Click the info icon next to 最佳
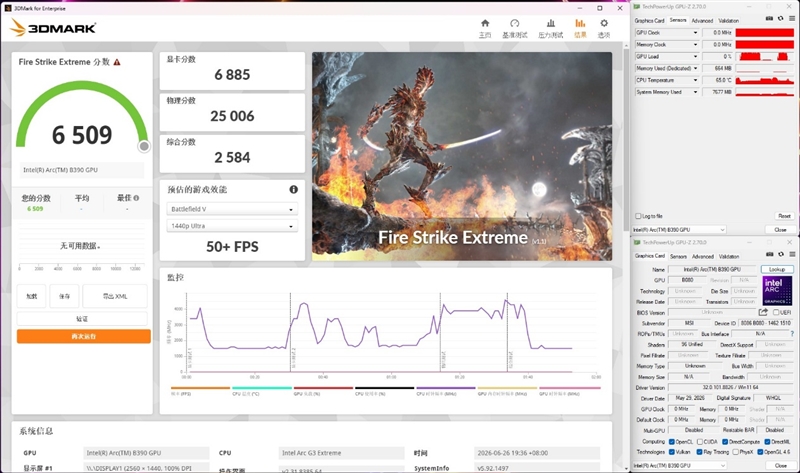Screen dimensions: 800x473 click(x=136, y=198)
